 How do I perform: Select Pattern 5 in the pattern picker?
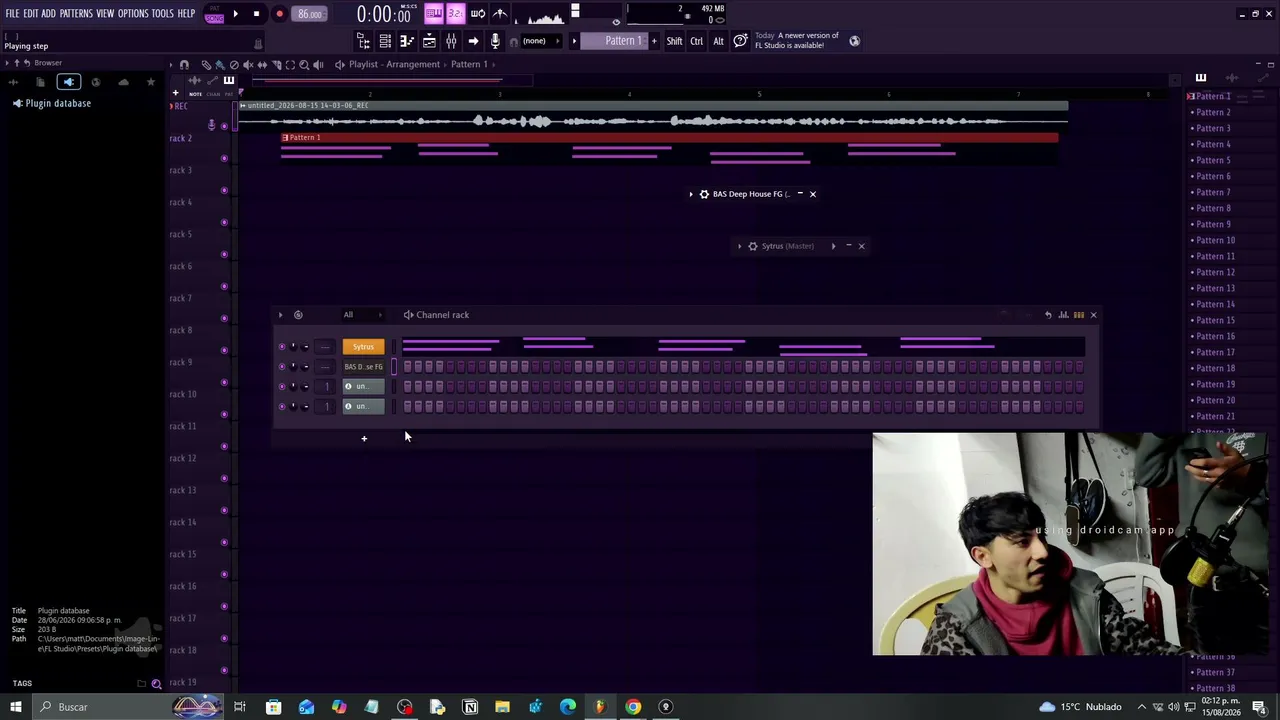click(1213, 160)
